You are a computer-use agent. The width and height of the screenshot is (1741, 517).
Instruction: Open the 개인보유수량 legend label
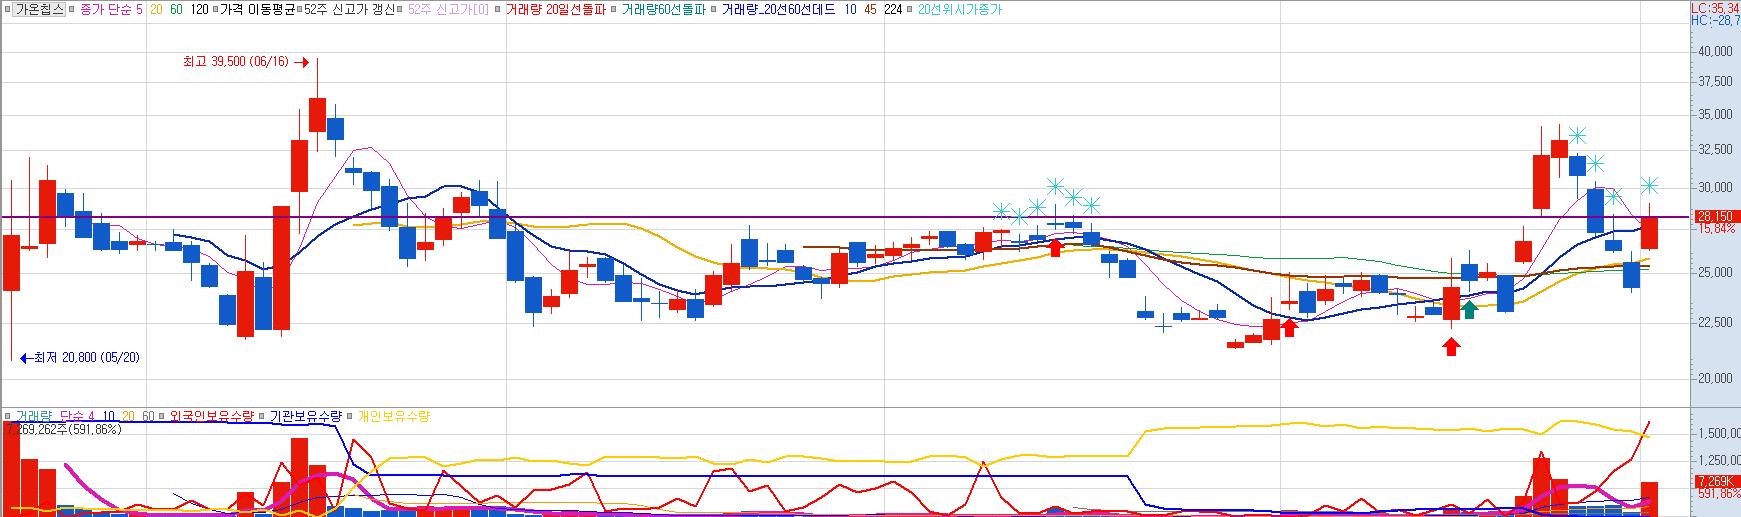(393, 415)
